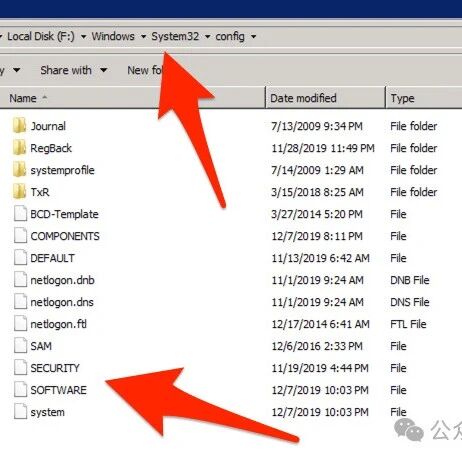Click the BCD-Template file icon
The height and width of the screenshot is (462, 462).
tap(20, 214)
